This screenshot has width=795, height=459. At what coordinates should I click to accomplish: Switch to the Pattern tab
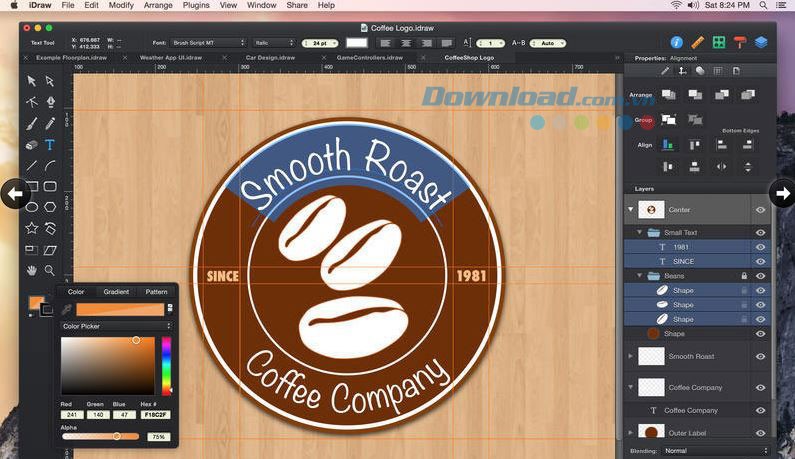156,292
